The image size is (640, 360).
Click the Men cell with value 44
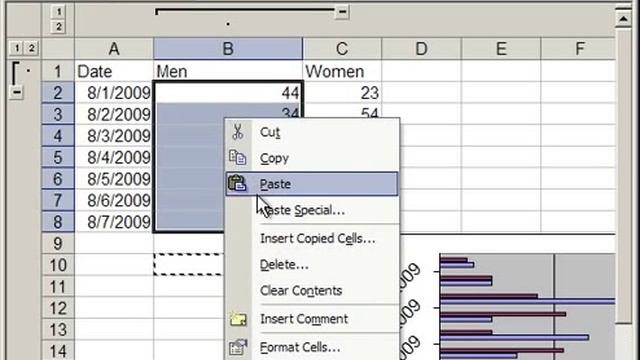pyautogui.click(x=228, y=93)
